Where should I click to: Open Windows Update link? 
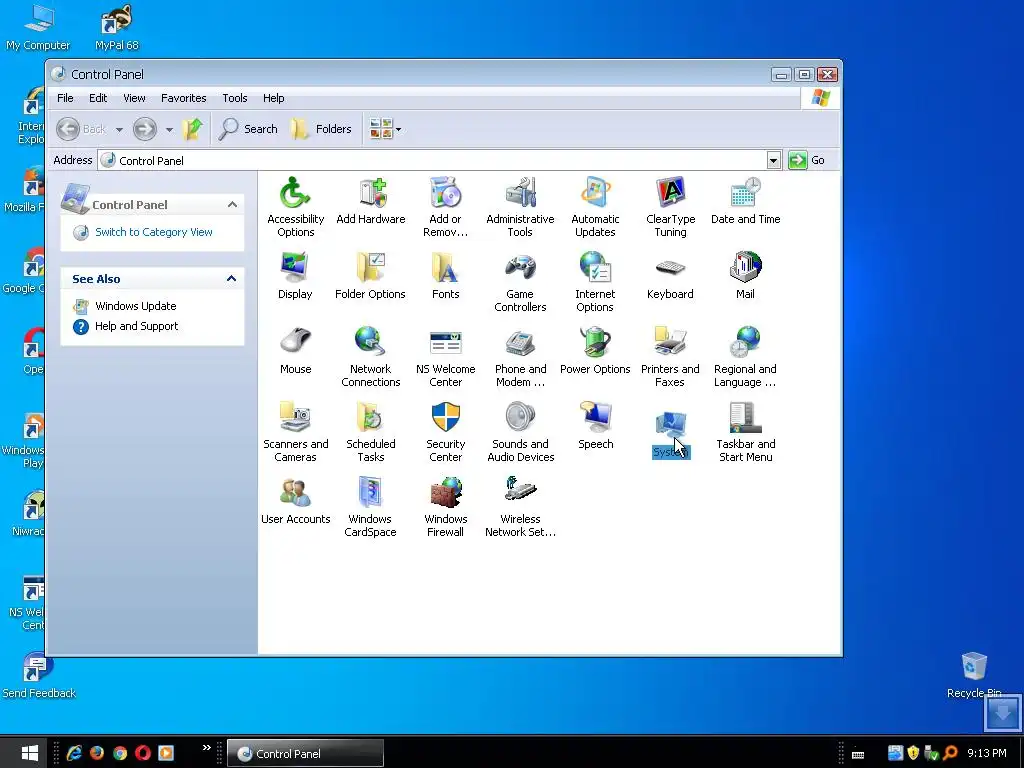click(135, 306)
